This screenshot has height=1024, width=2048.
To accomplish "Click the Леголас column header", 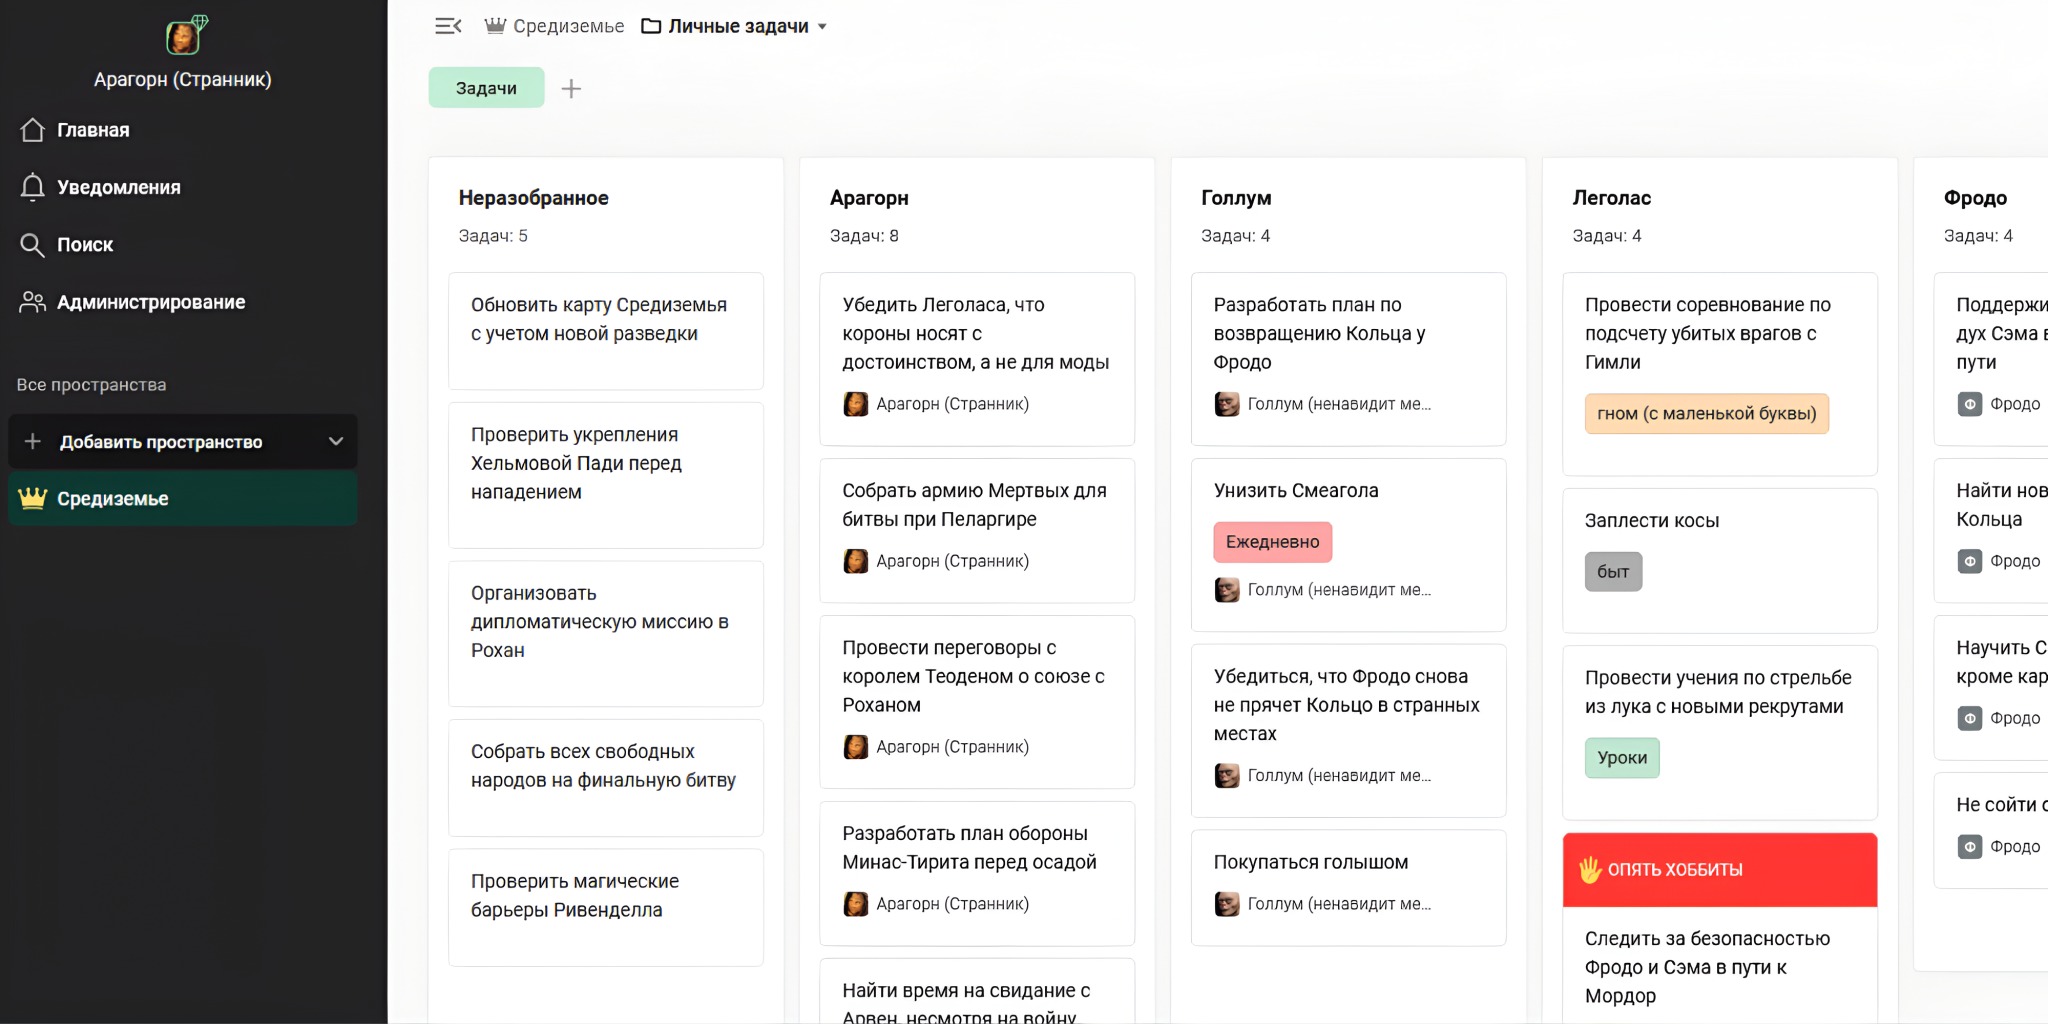I will (1612, 198).
